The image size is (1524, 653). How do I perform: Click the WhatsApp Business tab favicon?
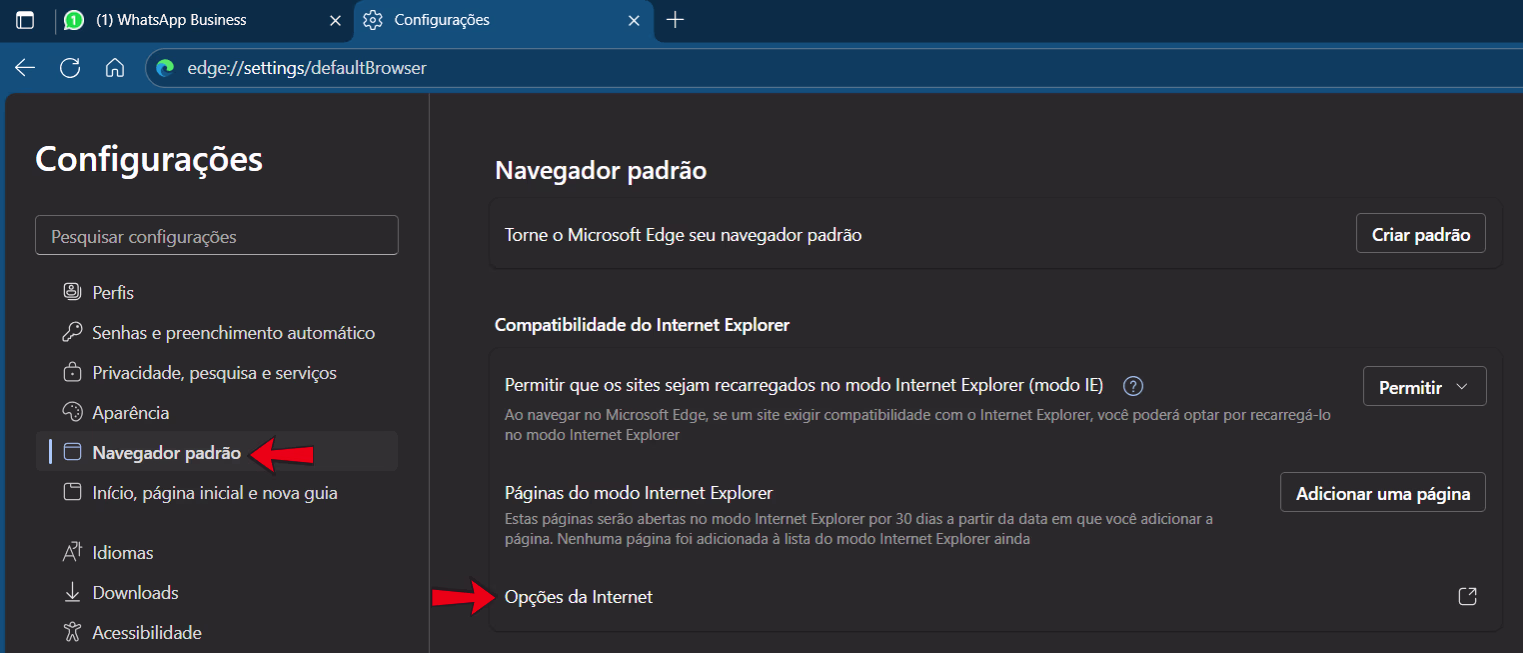pos(73,20)
